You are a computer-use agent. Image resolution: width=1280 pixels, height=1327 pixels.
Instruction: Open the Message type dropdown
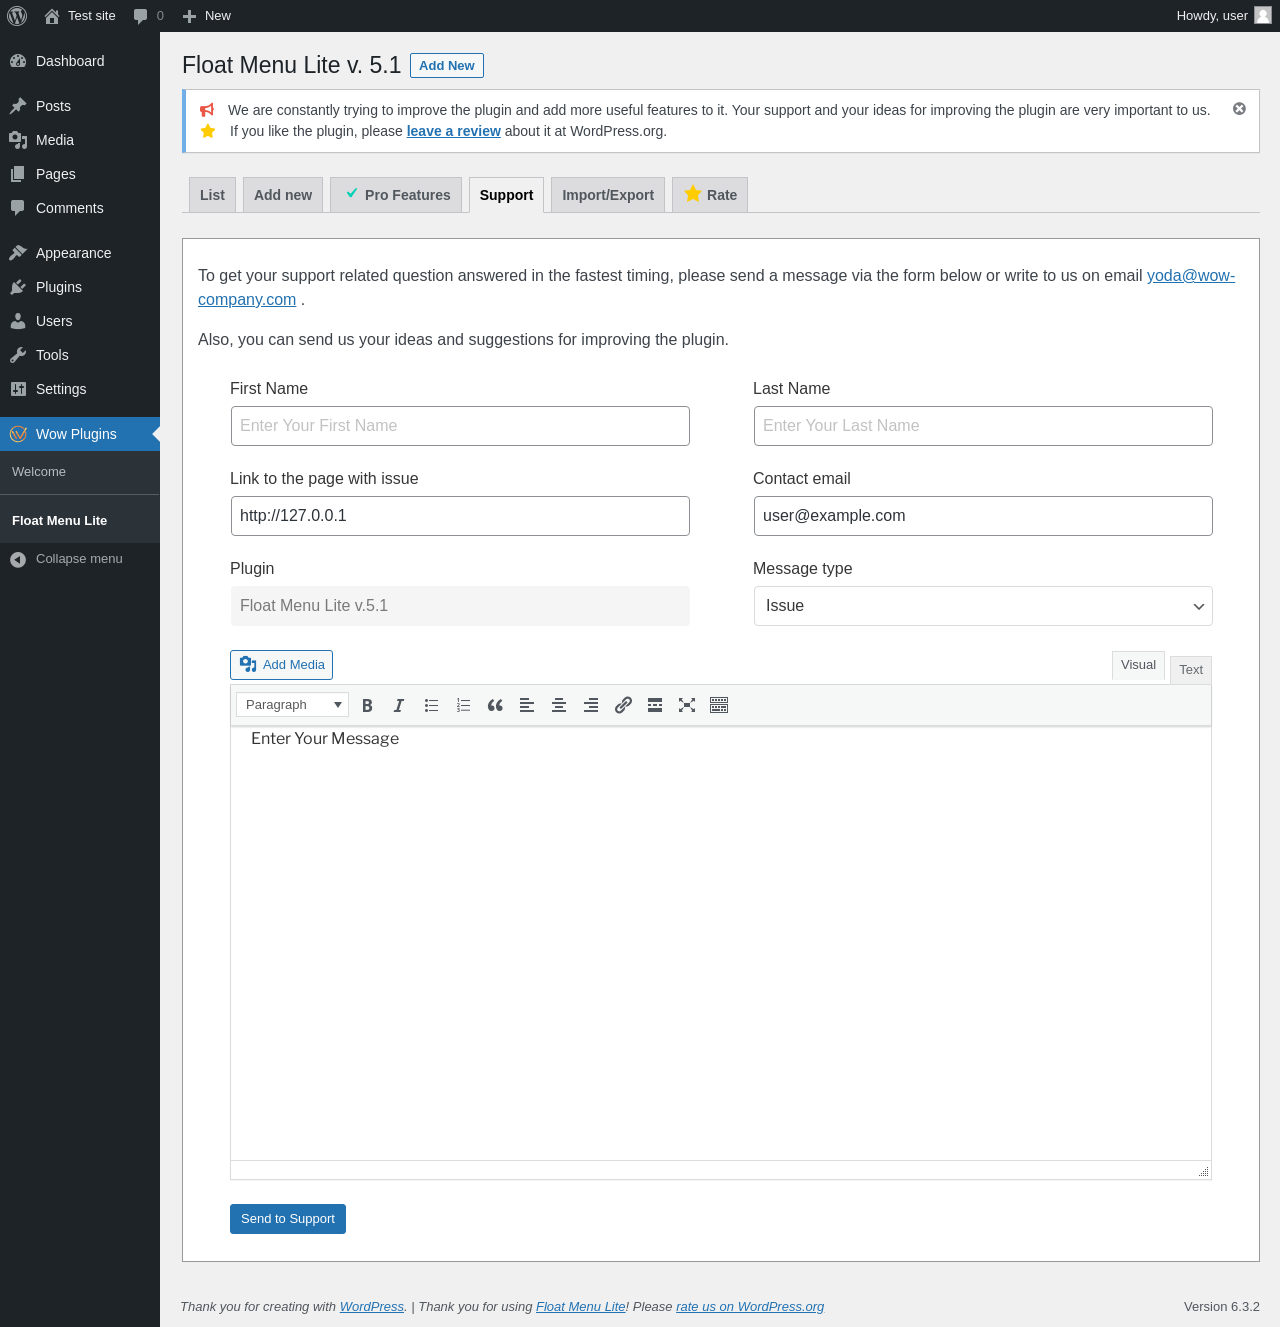click(x=983, y=606)
